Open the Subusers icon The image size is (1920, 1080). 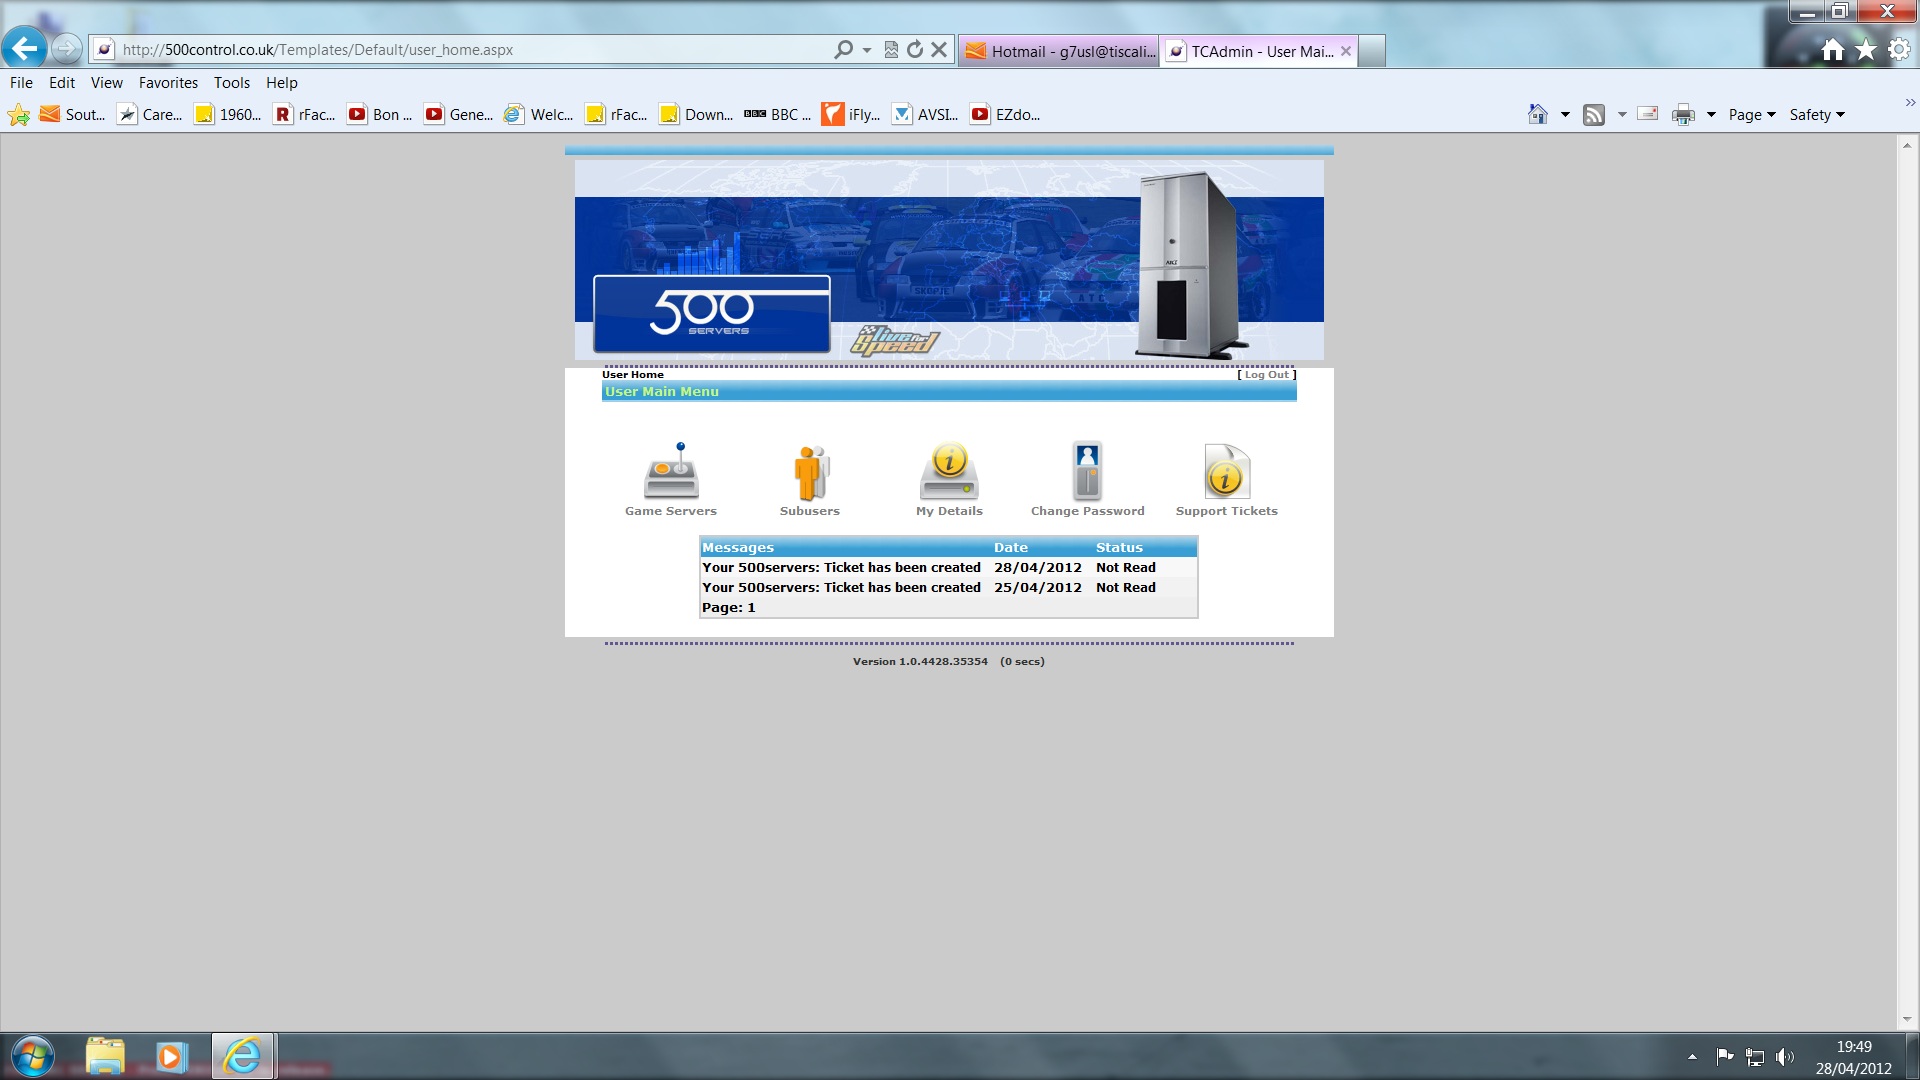[x=810, y=472]
